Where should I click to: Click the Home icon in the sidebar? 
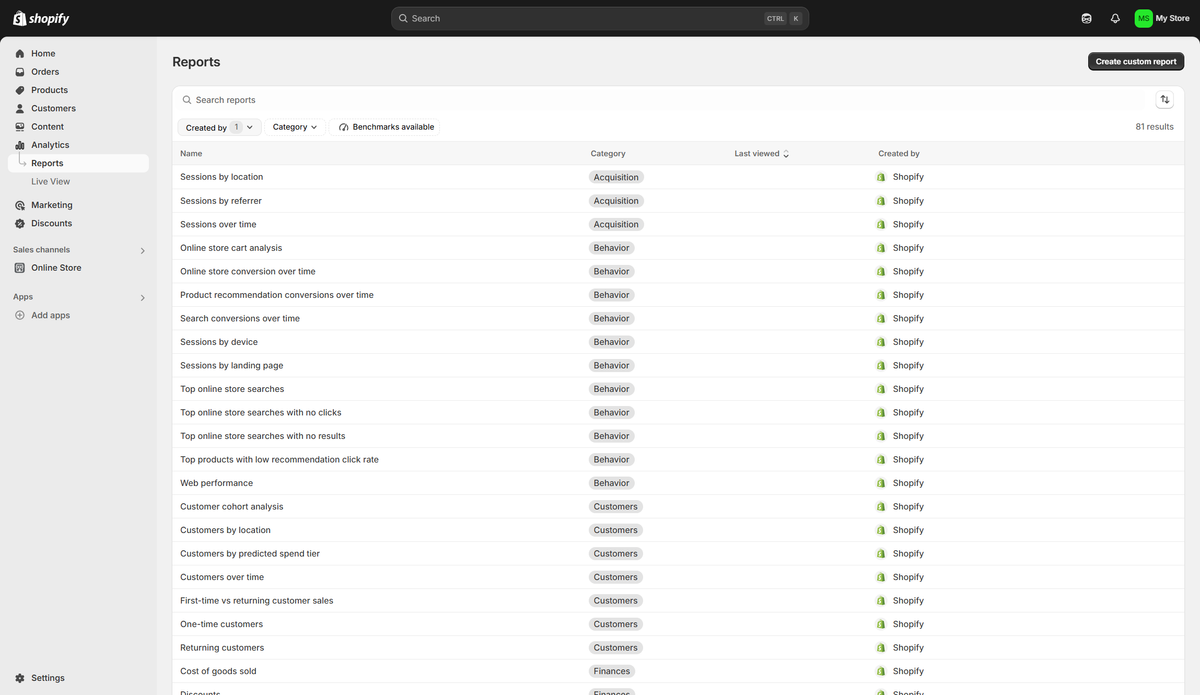tap(20, 54)
